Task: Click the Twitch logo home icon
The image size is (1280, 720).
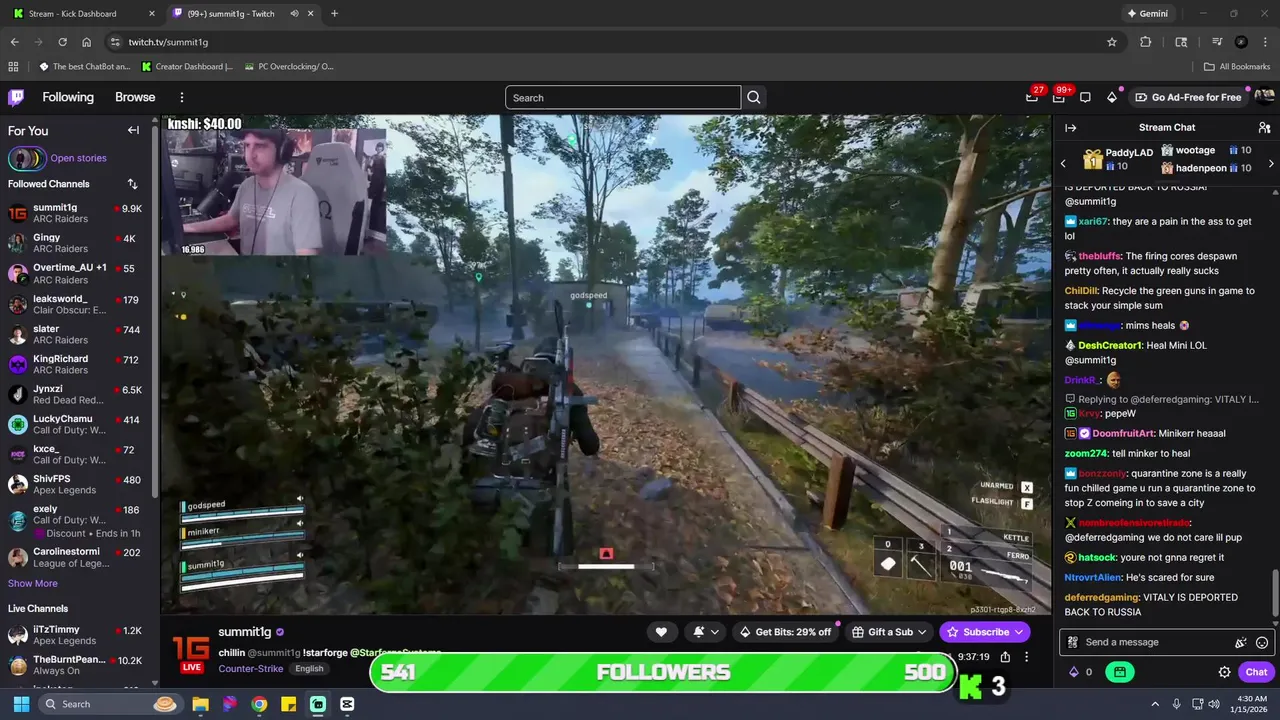Action: tap(16, 97)
